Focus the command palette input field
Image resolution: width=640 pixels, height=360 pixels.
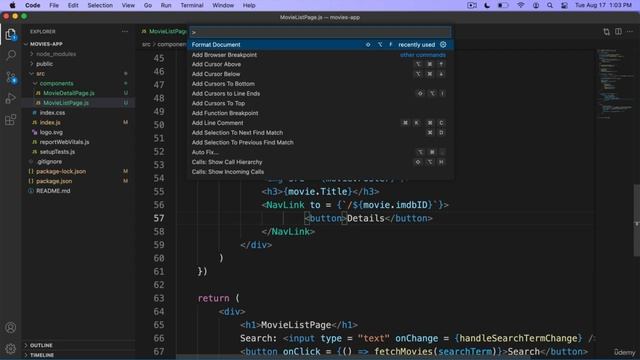click(320, 32)
